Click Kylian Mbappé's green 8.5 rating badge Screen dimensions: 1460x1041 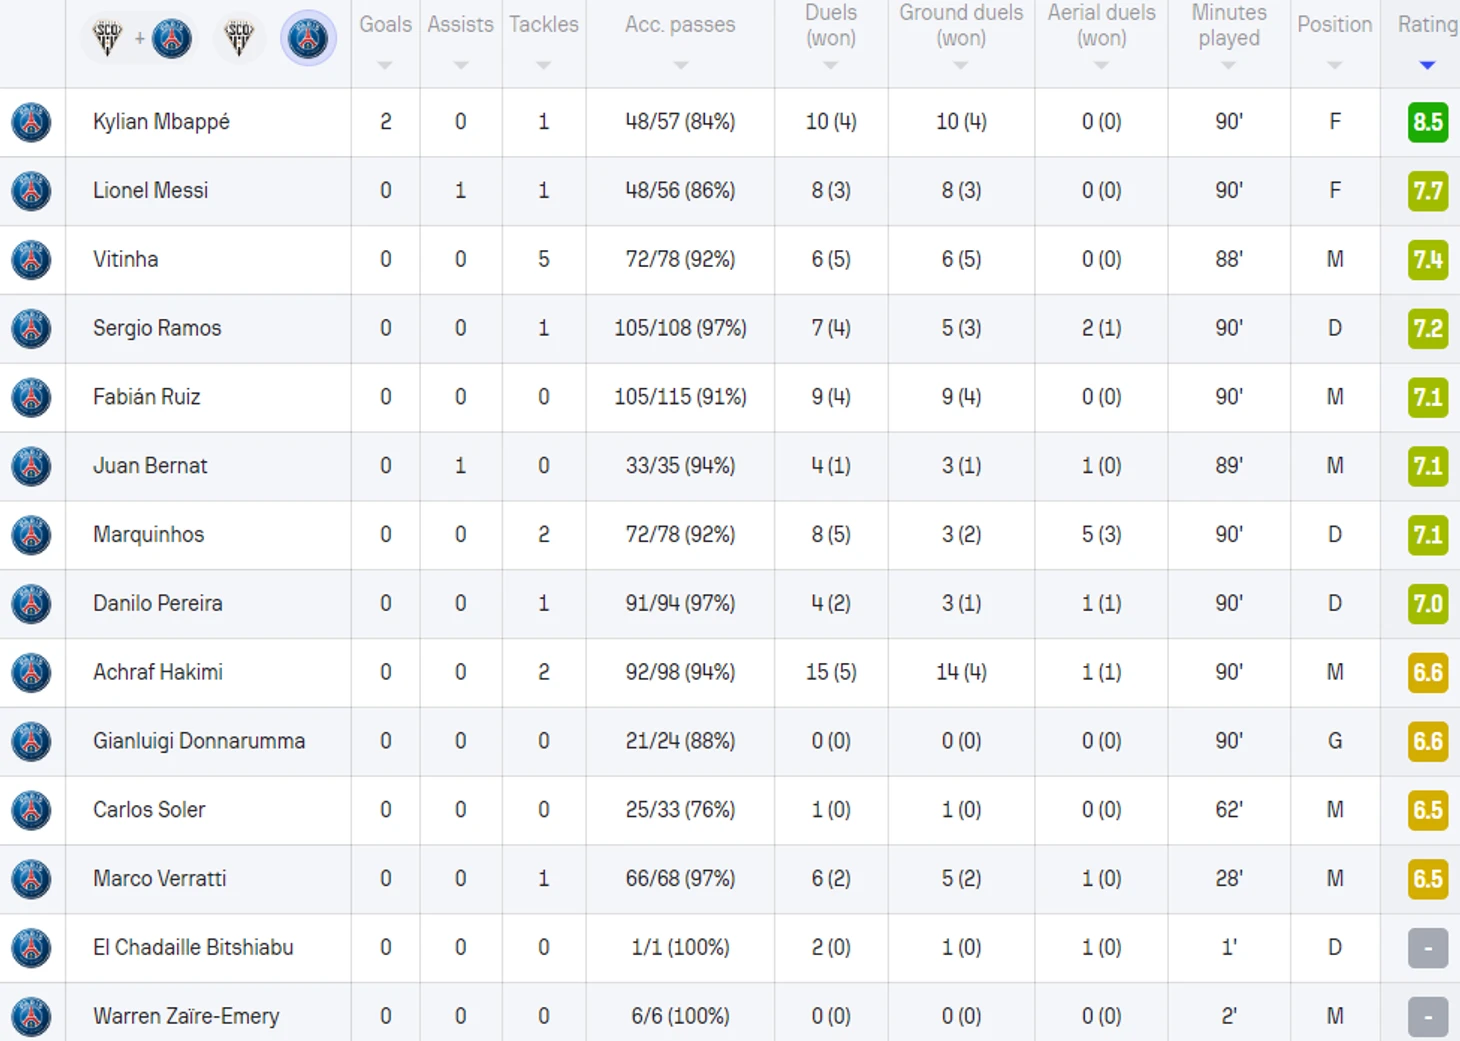[1427, 122]
